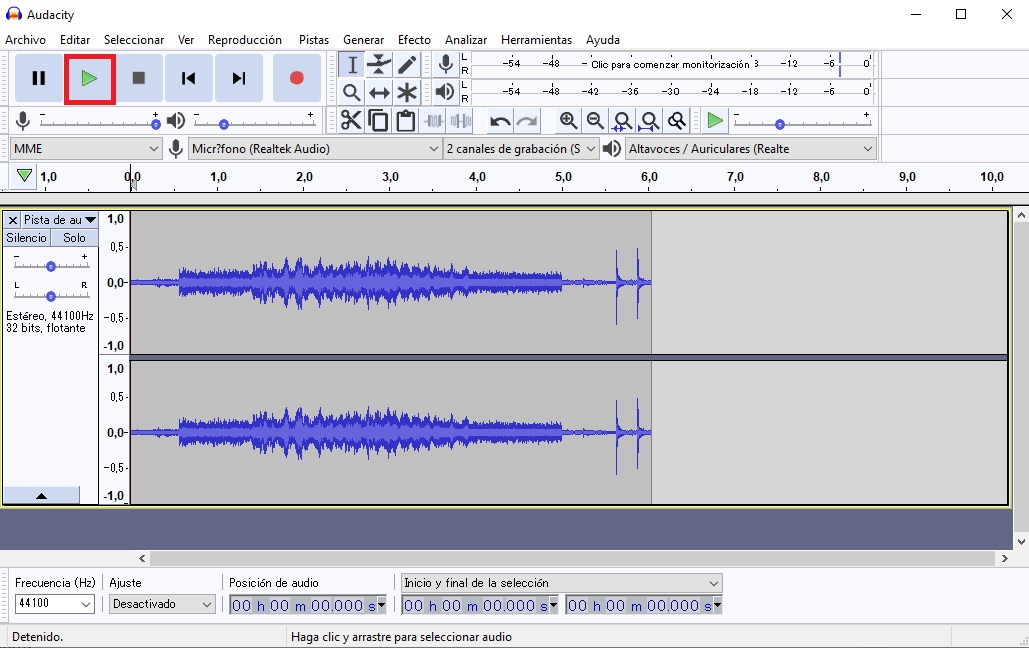This screenshot has width=1029, height=648.
Task: Open the Generar menu
Action: coord(363,39)
